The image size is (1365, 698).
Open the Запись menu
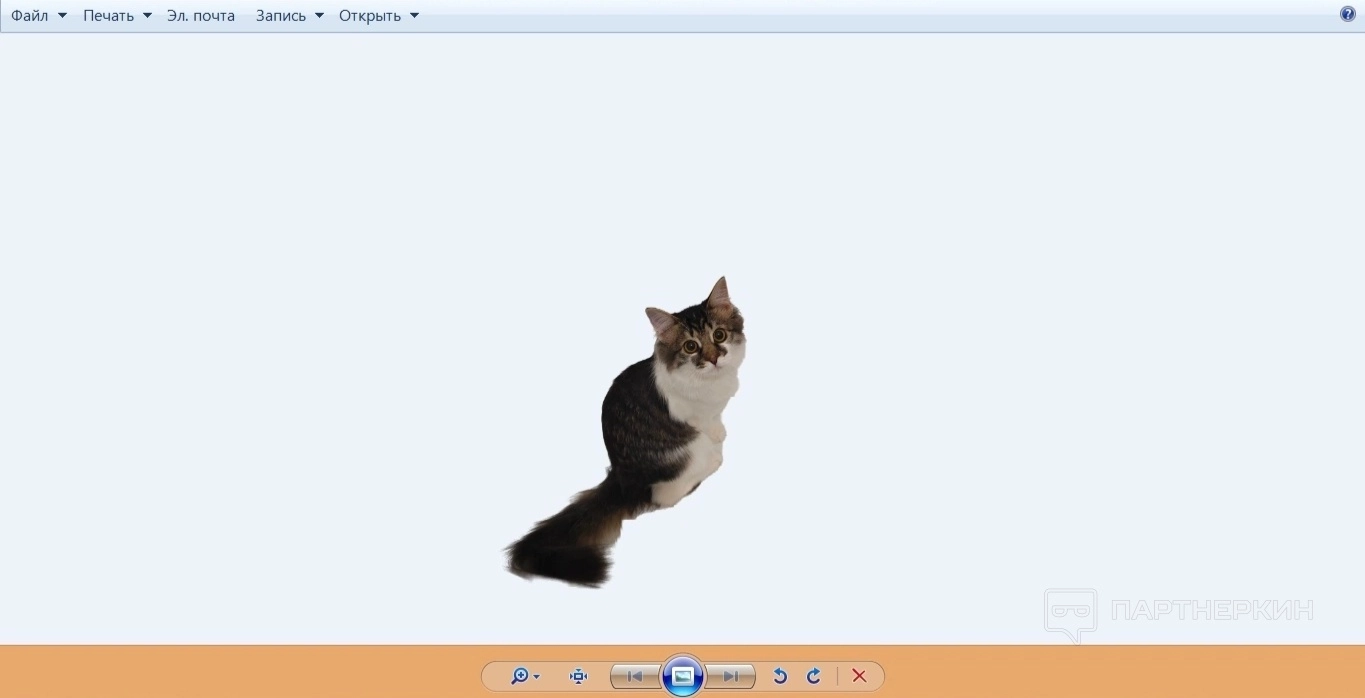pos(289,16)
